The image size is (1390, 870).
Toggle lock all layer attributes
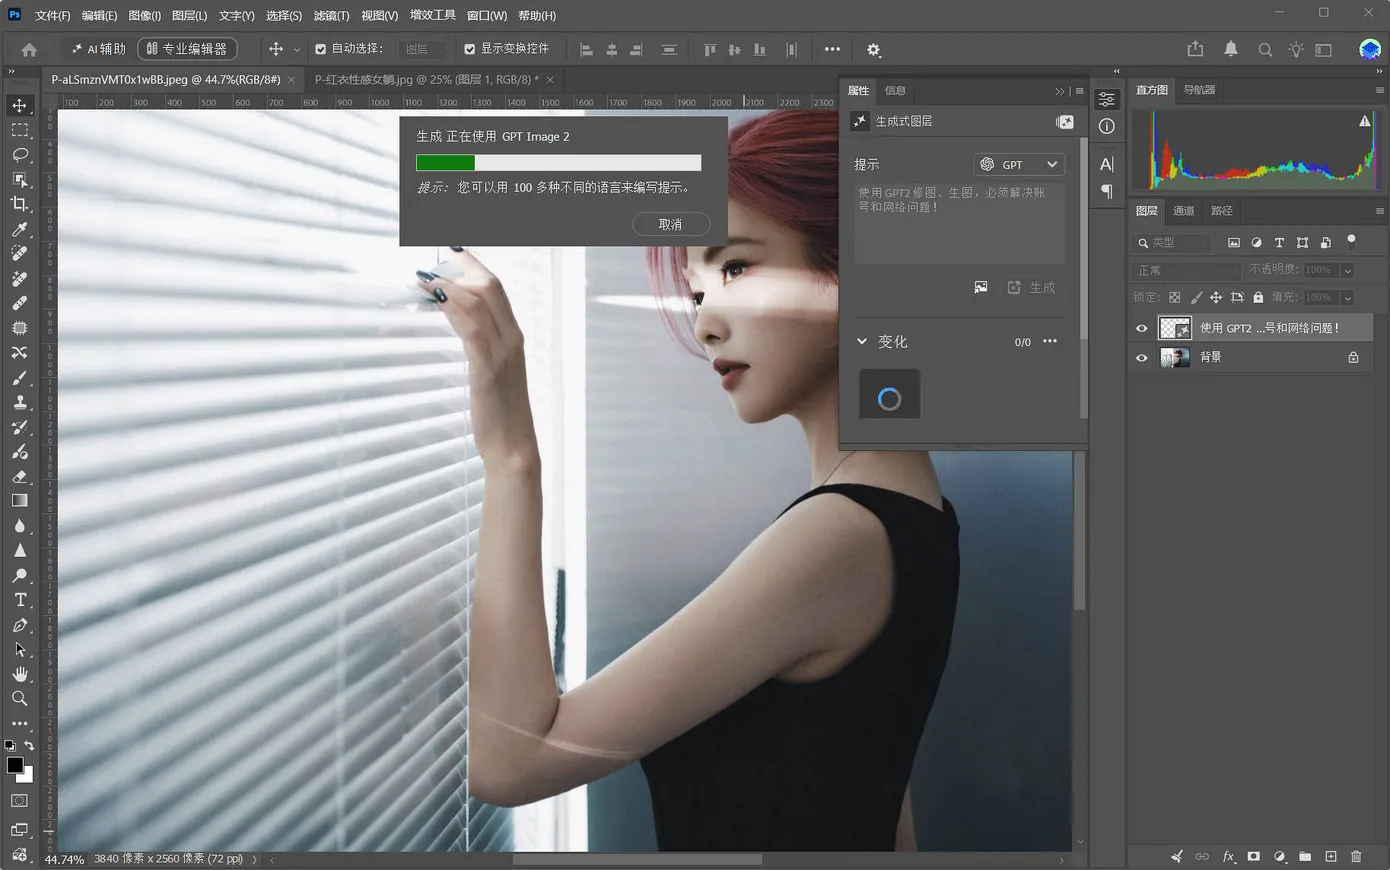click(1258, 297)
